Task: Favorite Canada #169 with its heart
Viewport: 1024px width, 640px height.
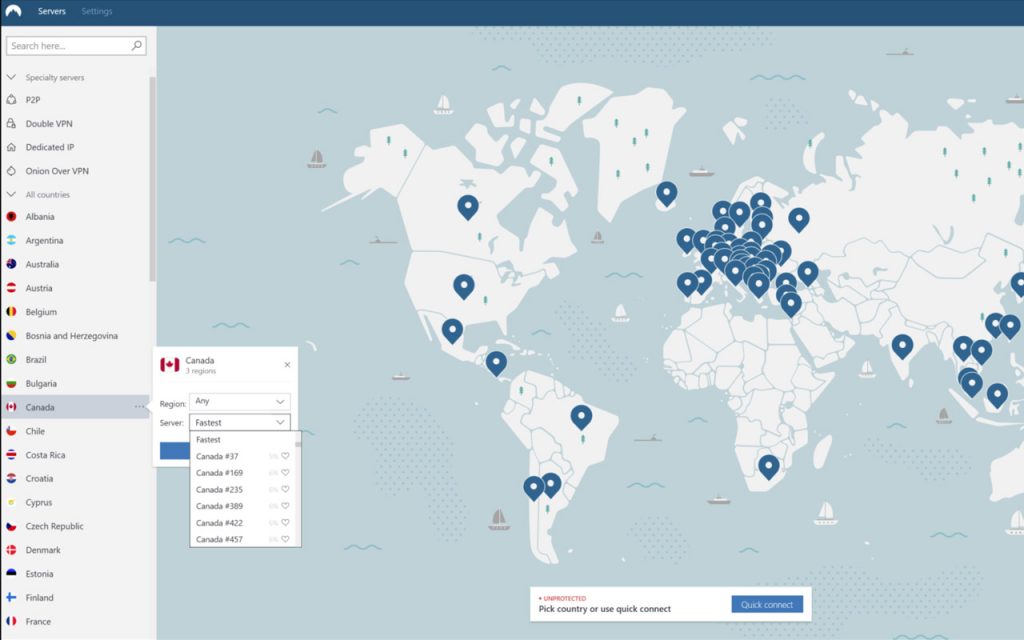Action: pos(285,472)
